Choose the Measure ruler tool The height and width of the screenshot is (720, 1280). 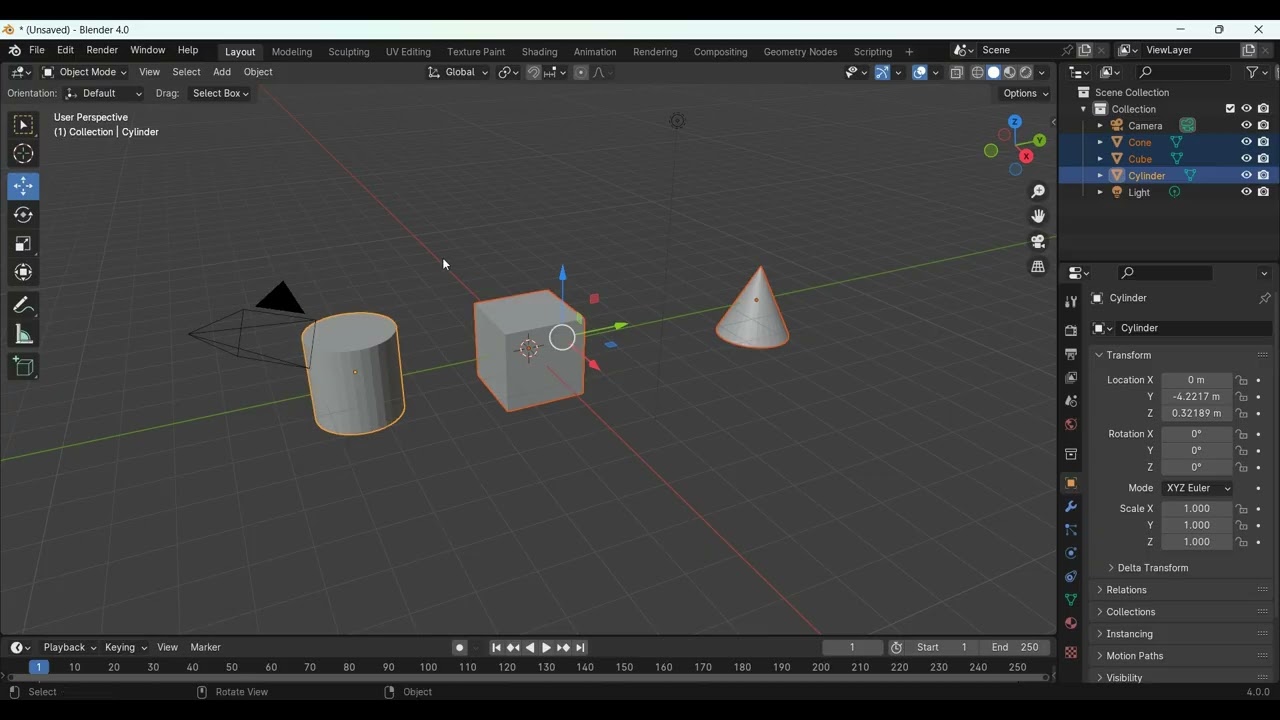click(23, 335)
